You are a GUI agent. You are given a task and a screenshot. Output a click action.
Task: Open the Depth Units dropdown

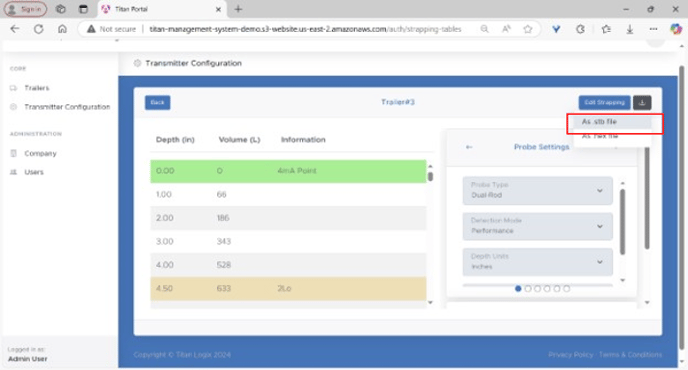pyautogui.click(x=538, y=262)
